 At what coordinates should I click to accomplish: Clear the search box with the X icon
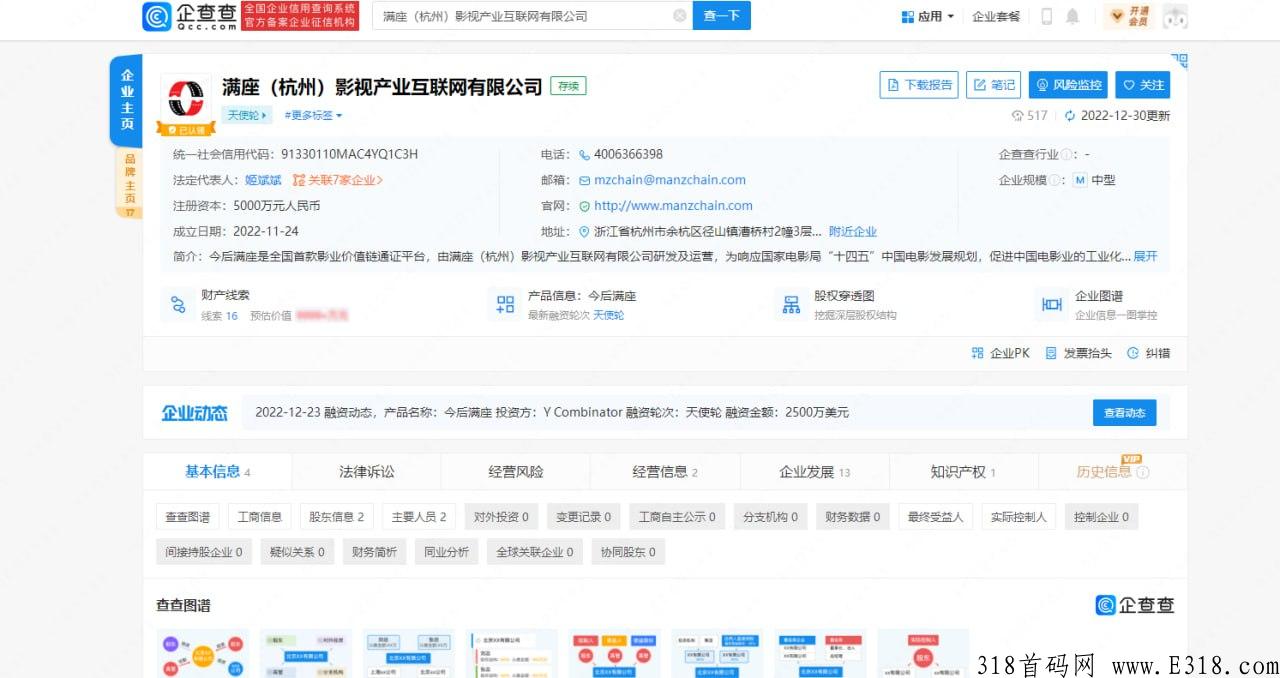point(680,16)
